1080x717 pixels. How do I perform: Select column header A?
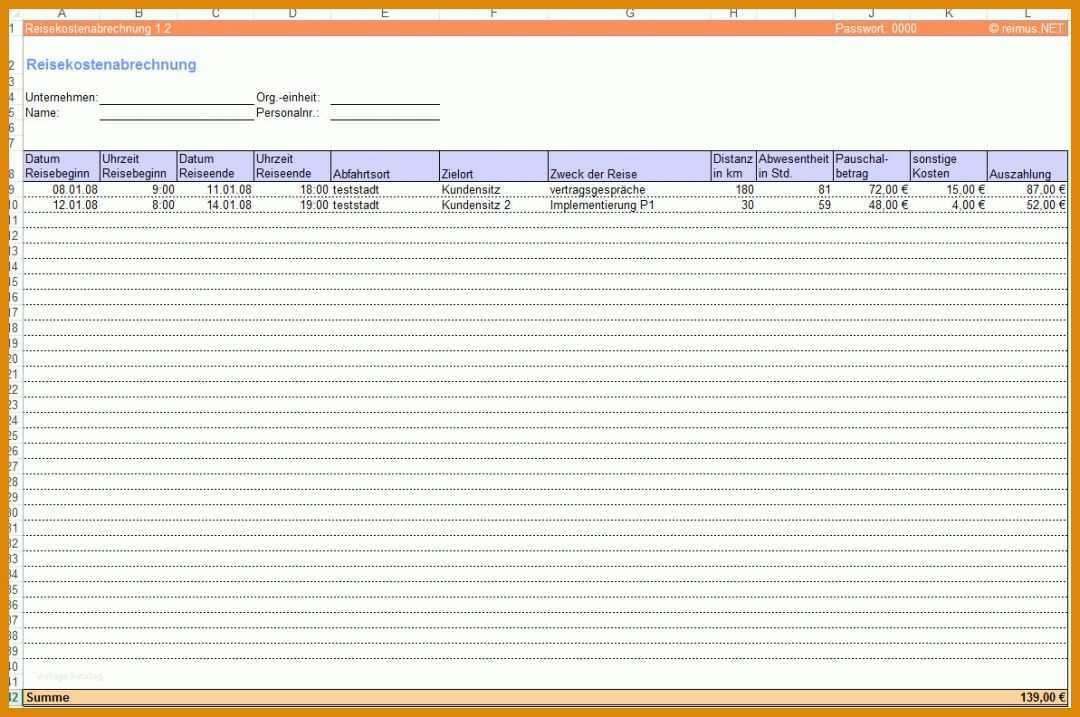coord(61,13)
